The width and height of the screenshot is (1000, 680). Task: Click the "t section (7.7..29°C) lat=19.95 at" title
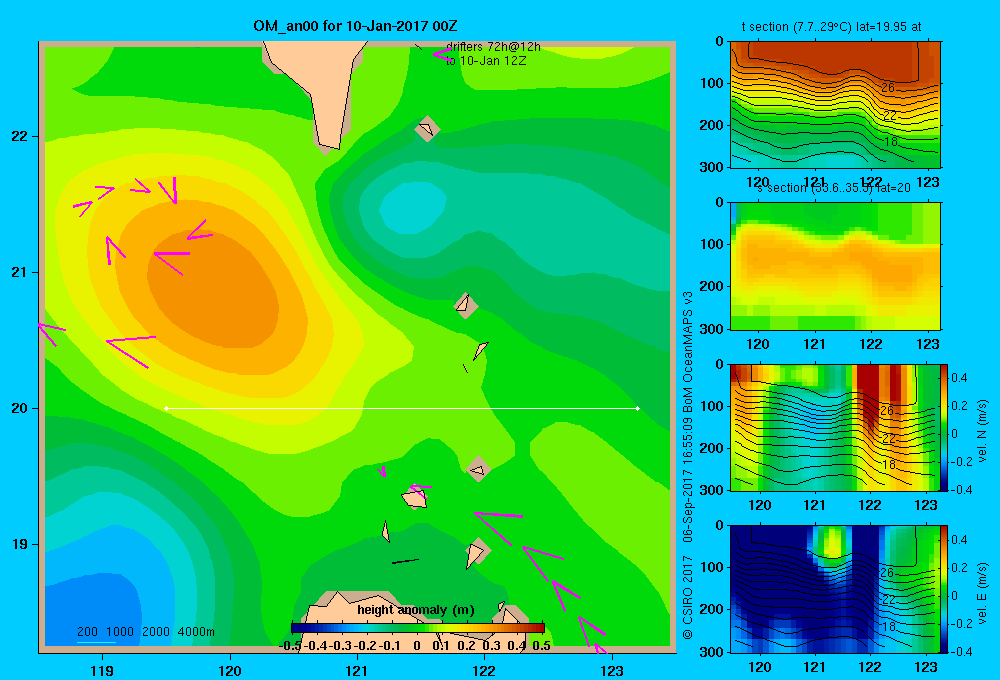pos(831,27)
